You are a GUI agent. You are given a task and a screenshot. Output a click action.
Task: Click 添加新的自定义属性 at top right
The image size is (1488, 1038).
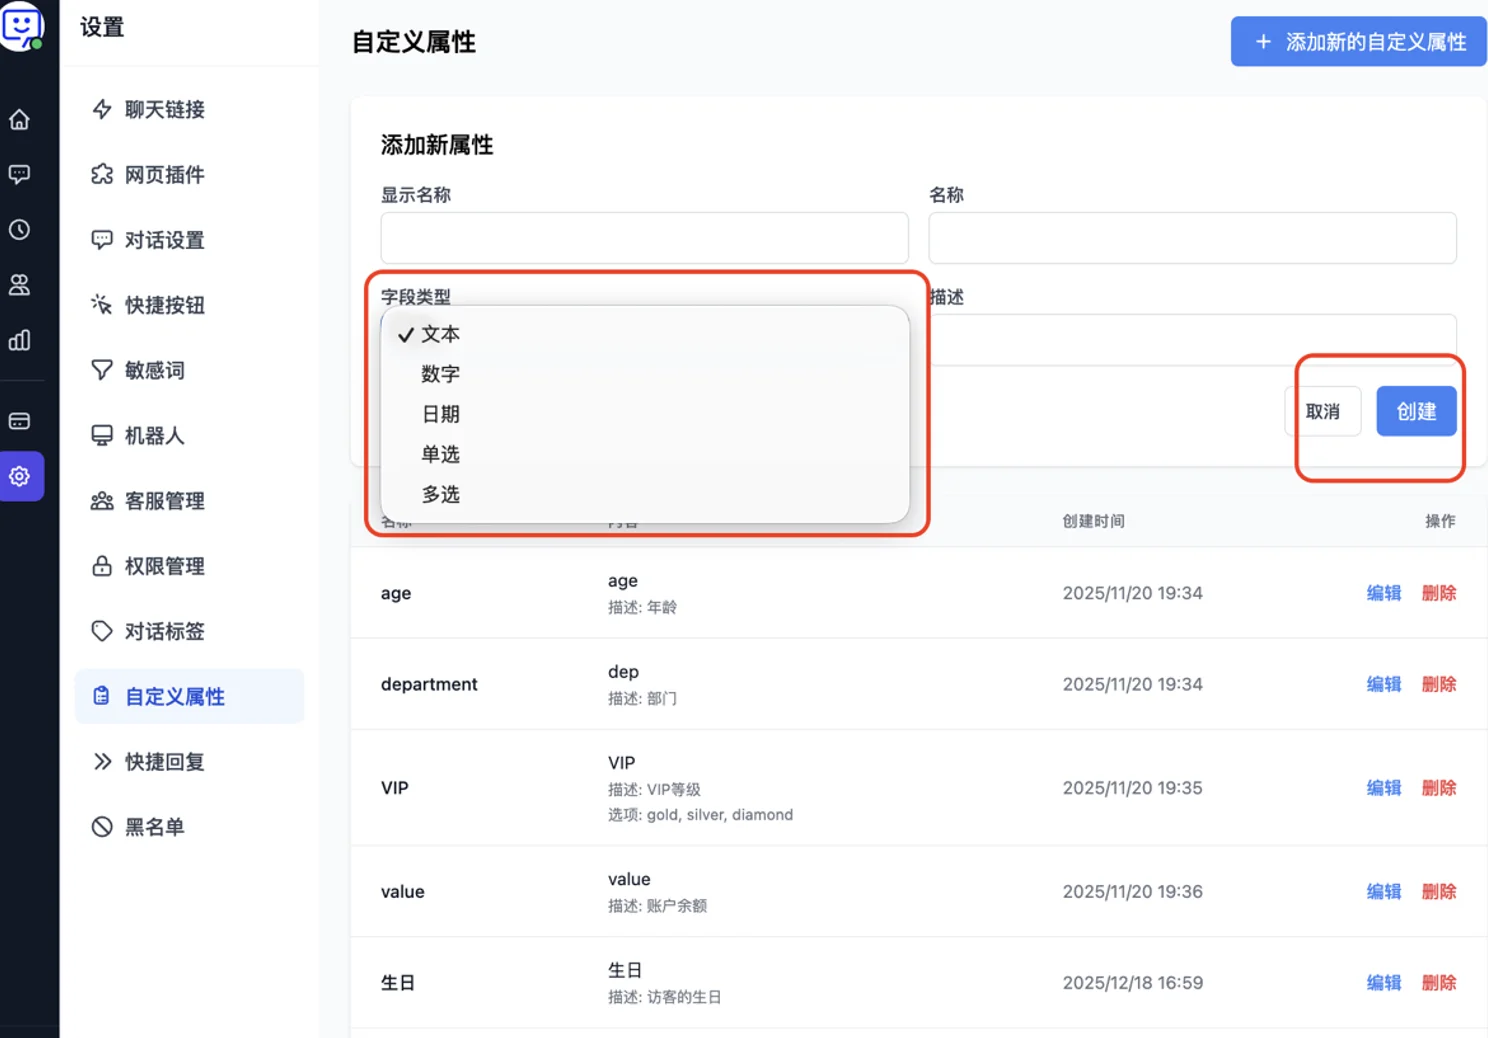coord(1357,41)
